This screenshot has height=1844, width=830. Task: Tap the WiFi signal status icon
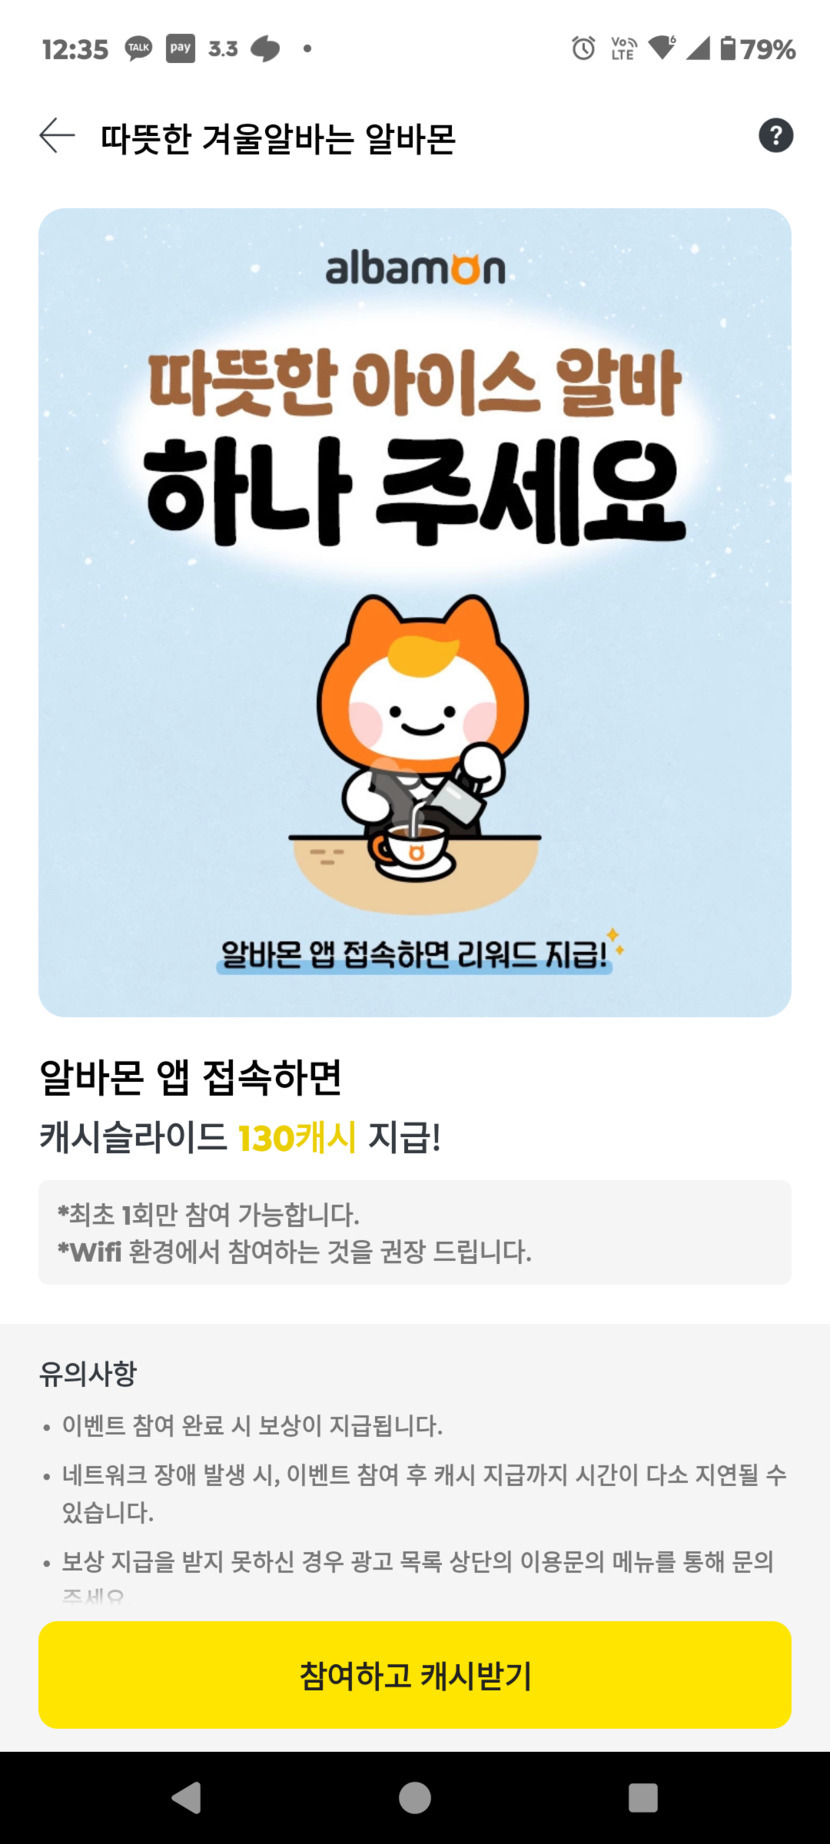point(662,48)
